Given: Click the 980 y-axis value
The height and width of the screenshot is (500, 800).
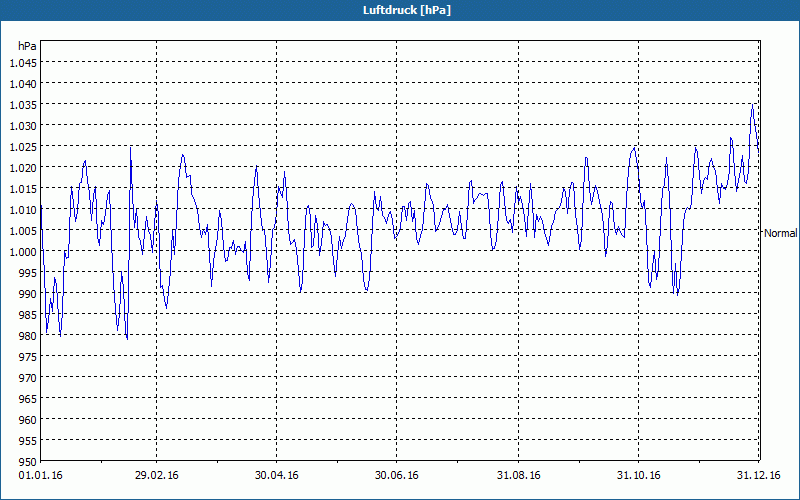Looking at the screenshot, I should (29, 336).
